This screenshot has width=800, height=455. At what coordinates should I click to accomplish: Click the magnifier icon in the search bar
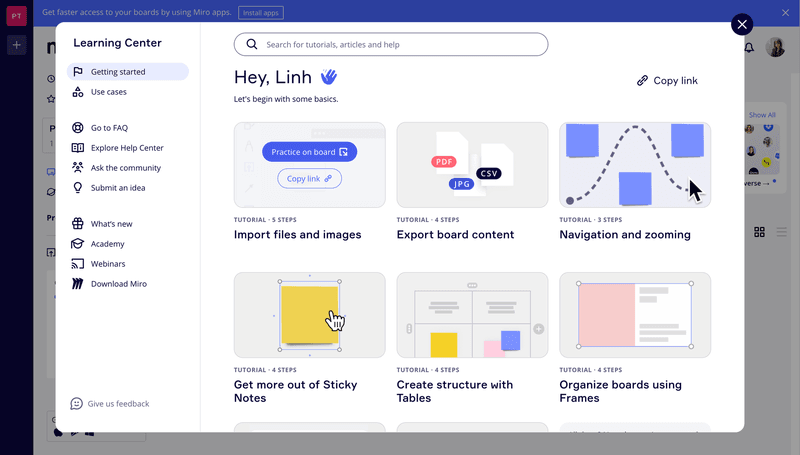click(252, 44)
